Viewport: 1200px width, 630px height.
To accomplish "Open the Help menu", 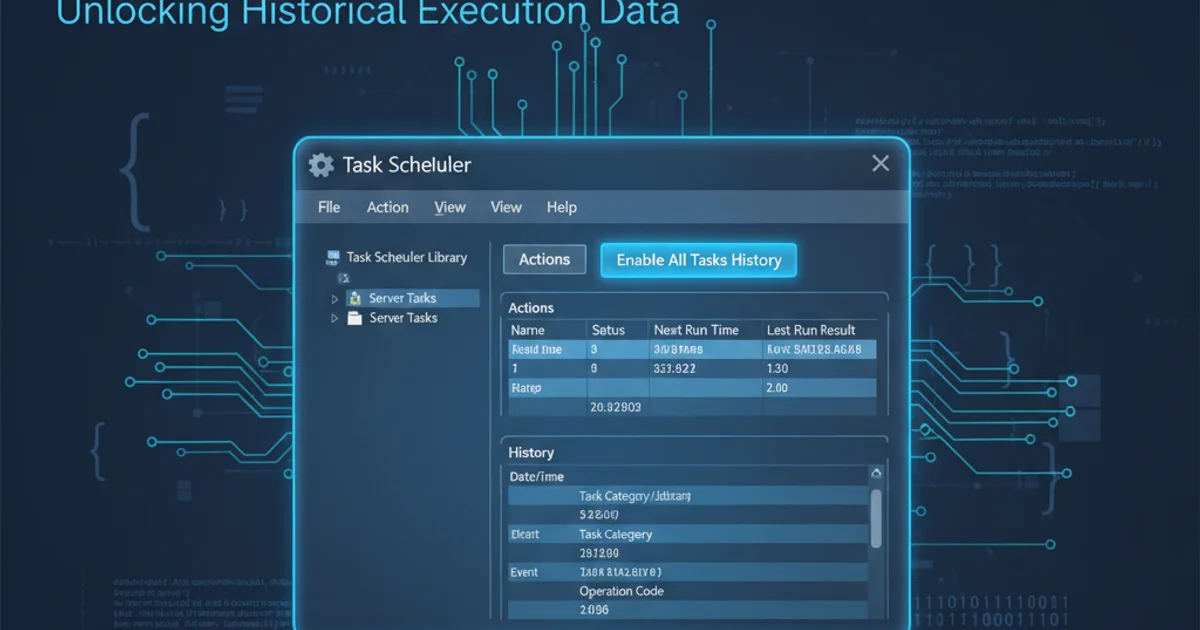I will pos(561,207).
